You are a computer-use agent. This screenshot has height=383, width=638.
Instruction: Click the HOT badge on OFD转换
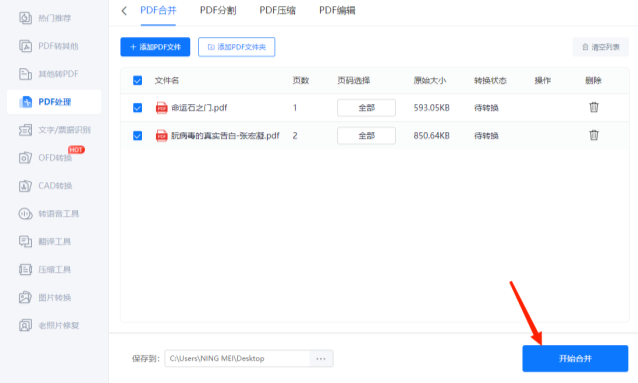pyautogui.click(x=76, y=150)
